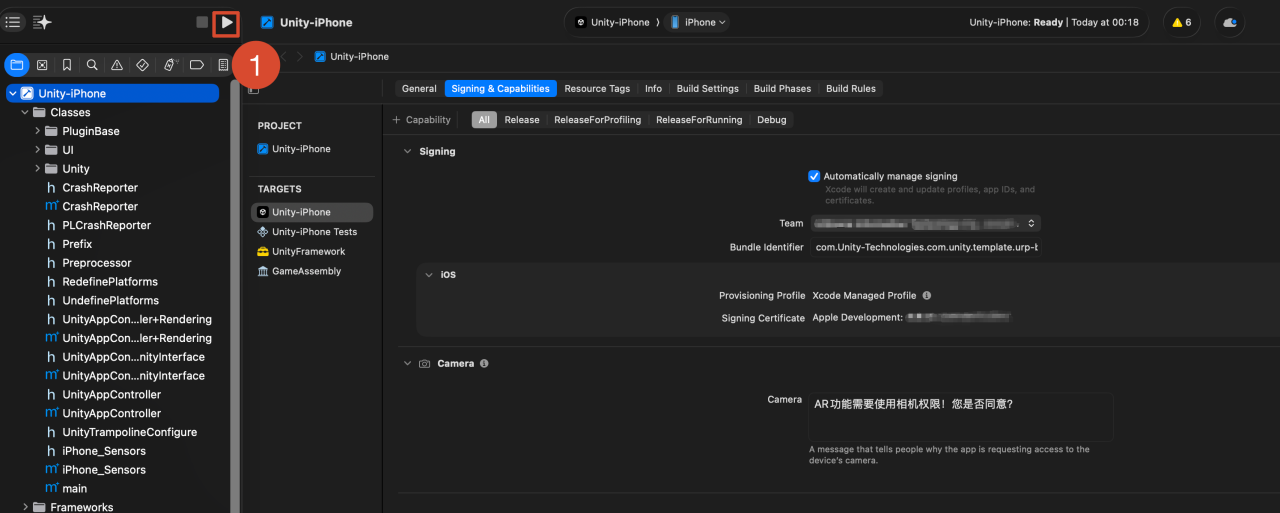The height and width of the screenshot is (513, 1280).
Task: Collapse the Unity-iPhone root in navigator
Action: (x=12, y=94)
